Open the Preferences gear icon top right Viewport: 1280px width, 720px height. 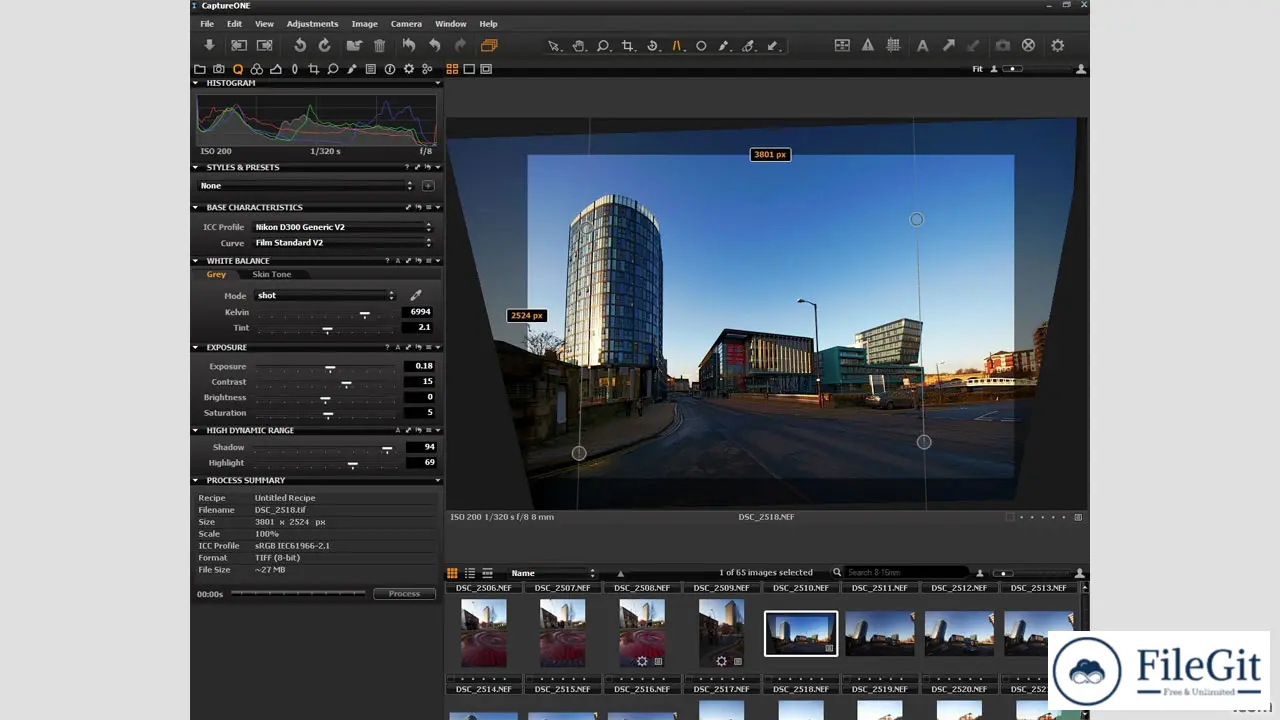click(x=1058, y=45)
